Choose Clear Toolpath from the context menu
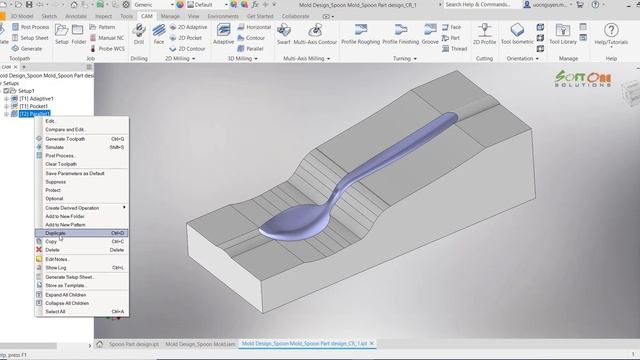The width and height of the screenshot is (640, 360). (82, 164)
